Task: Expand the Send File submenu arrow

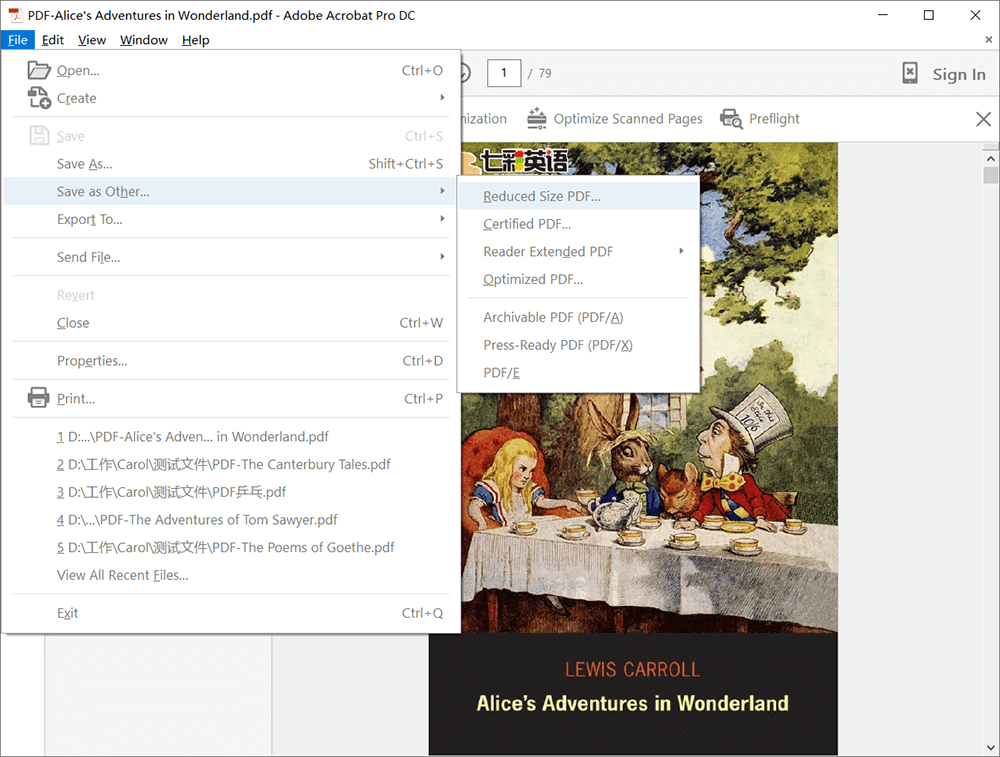Action: click(x=442, y=257)
